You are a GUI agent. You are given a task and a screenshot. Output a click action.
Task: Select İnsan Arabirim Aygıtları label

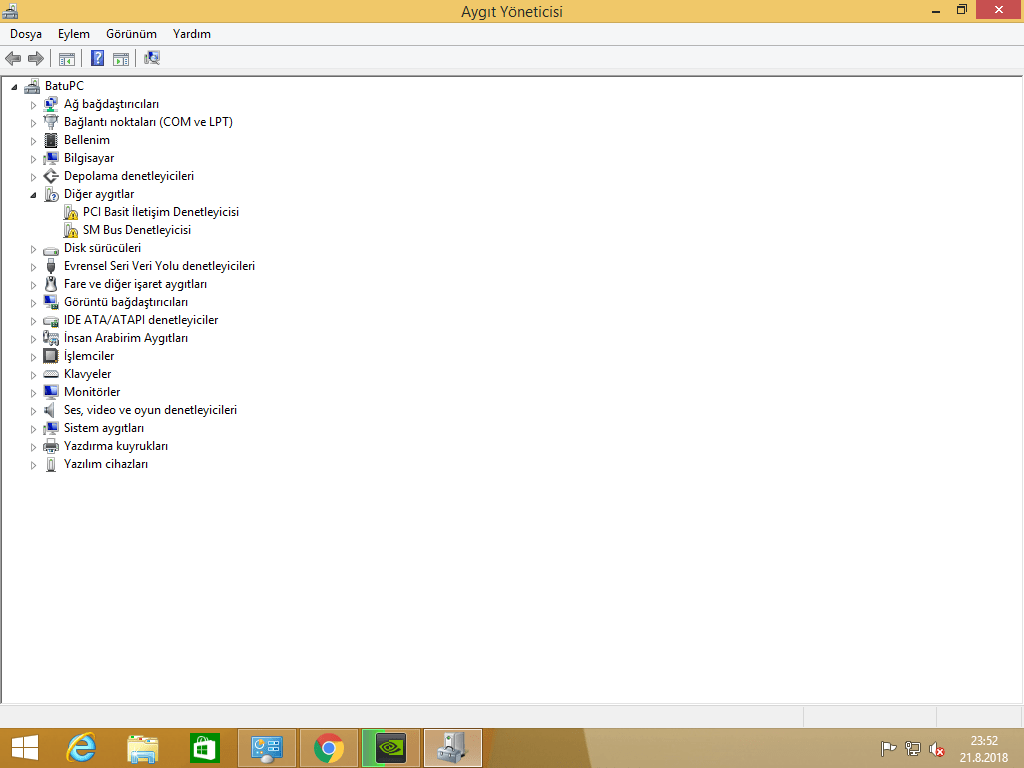[126, 338]
